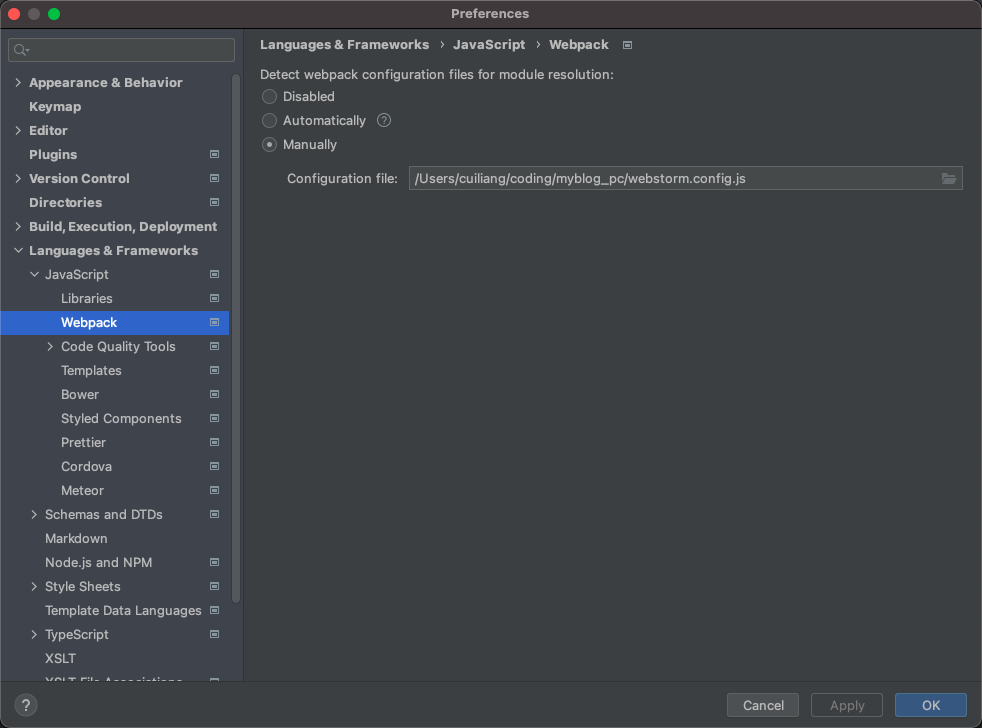Select the Automatically radio option
This screenshot has height=728, width=982.
point(269,120)
